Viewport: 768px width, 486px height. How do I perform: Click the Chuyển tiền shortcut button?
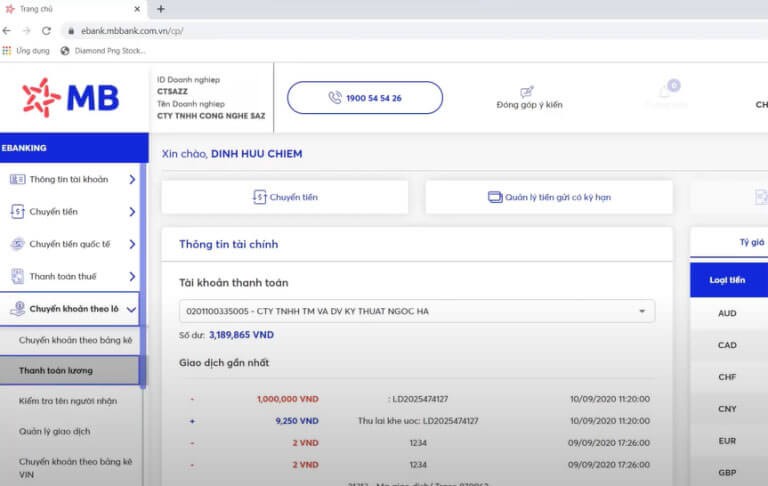point(285,197)
